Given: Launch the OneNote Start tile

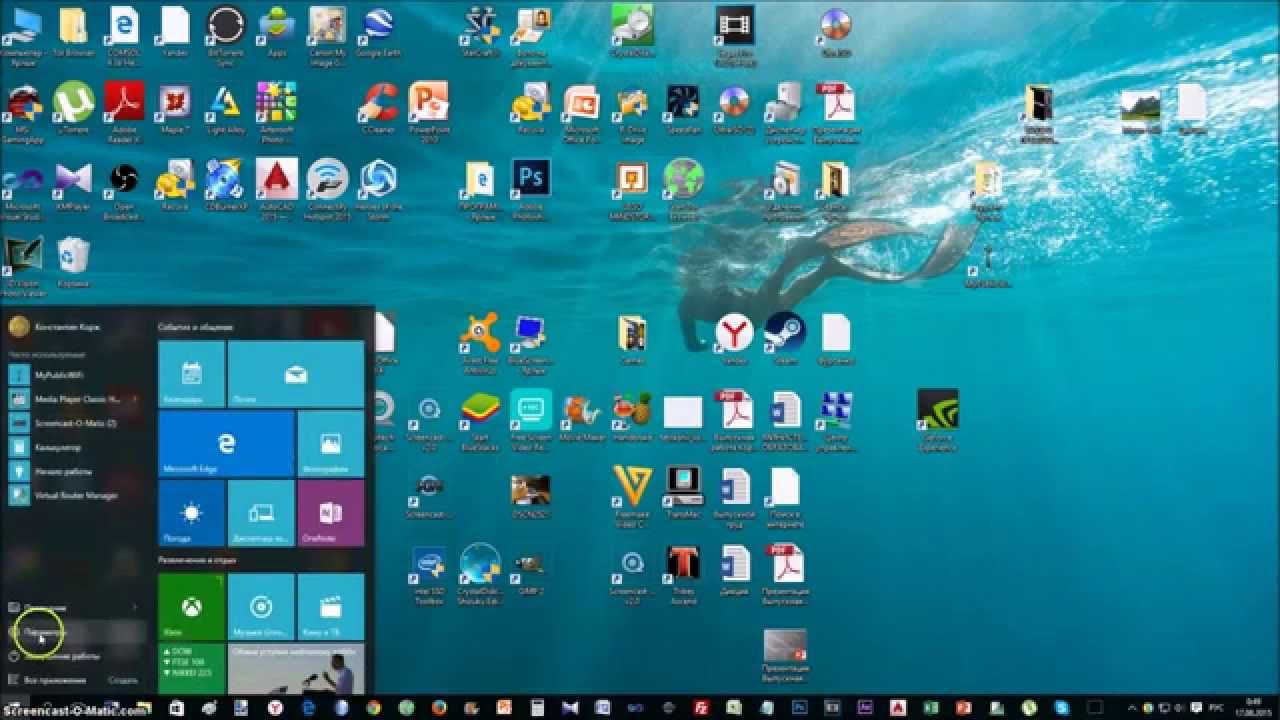Looking at the screenshot, I should [x=331, y=514].
